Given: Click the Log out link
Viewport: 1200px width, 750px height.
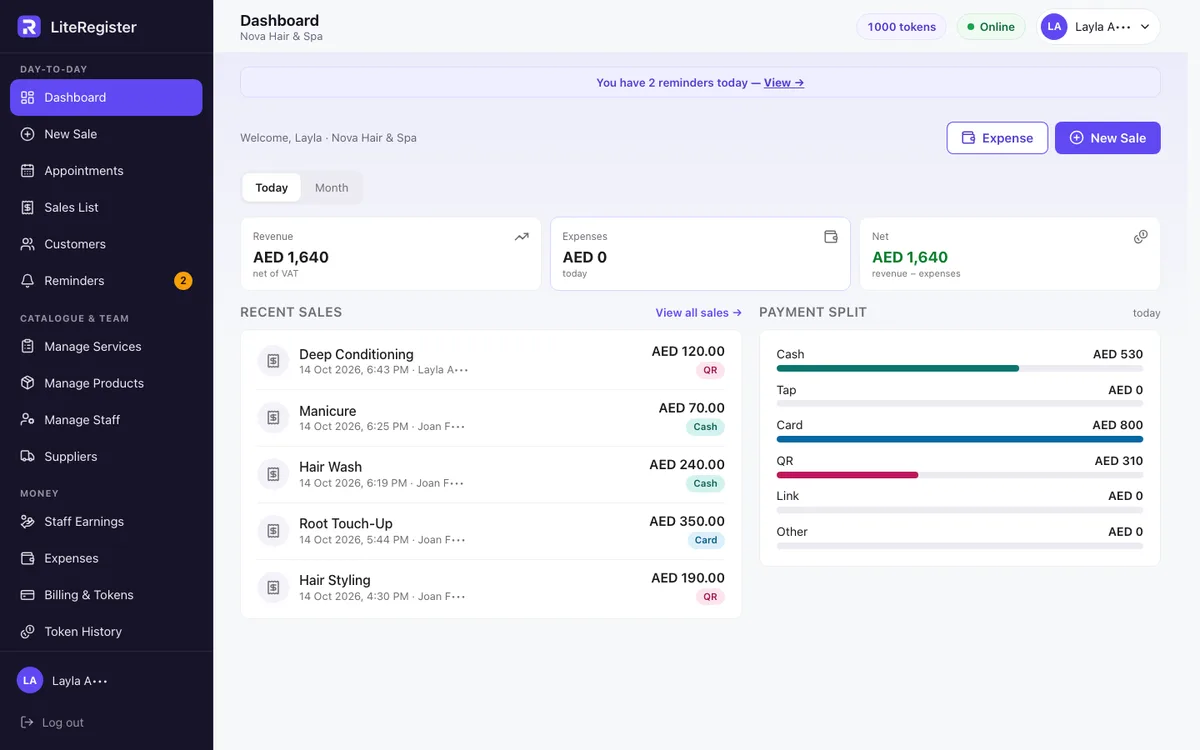Looking at the screenshot, I should (52, 722).
